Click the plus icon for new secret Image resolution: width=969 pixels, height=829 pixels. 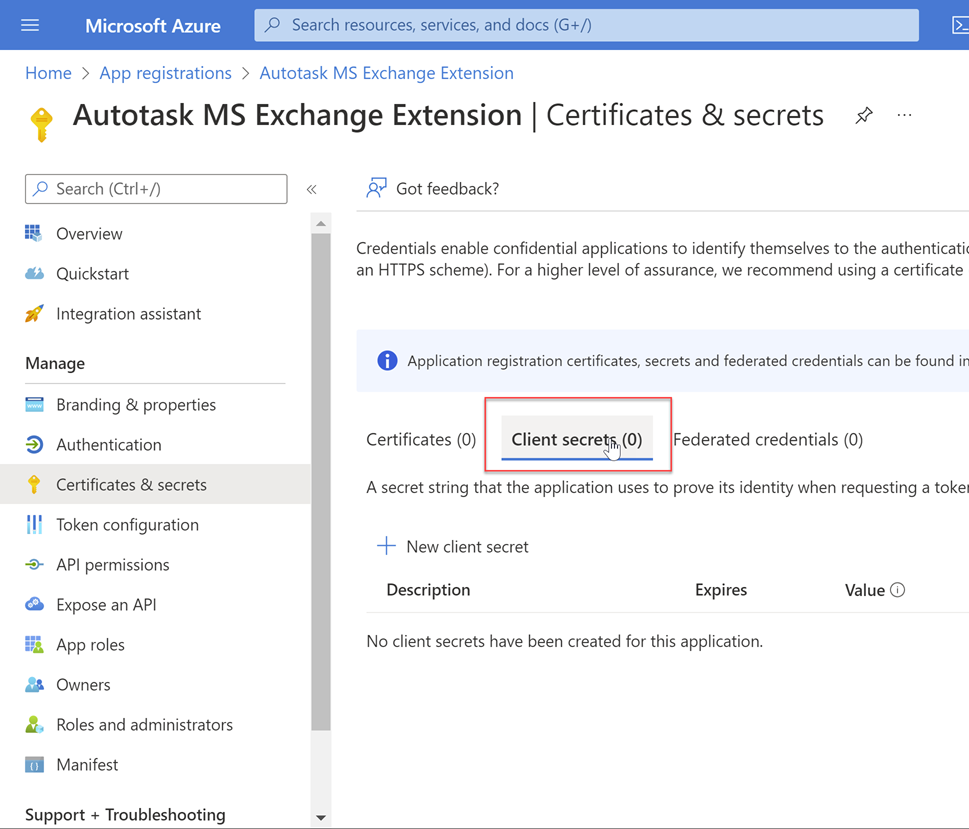coord(386,546)
